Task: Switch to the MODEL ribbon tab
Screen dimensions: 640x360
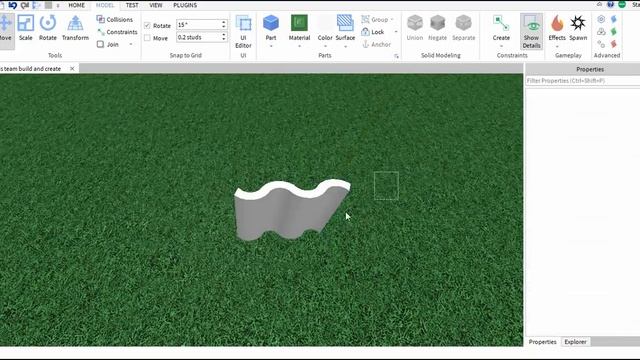Action: pos(105,5)
